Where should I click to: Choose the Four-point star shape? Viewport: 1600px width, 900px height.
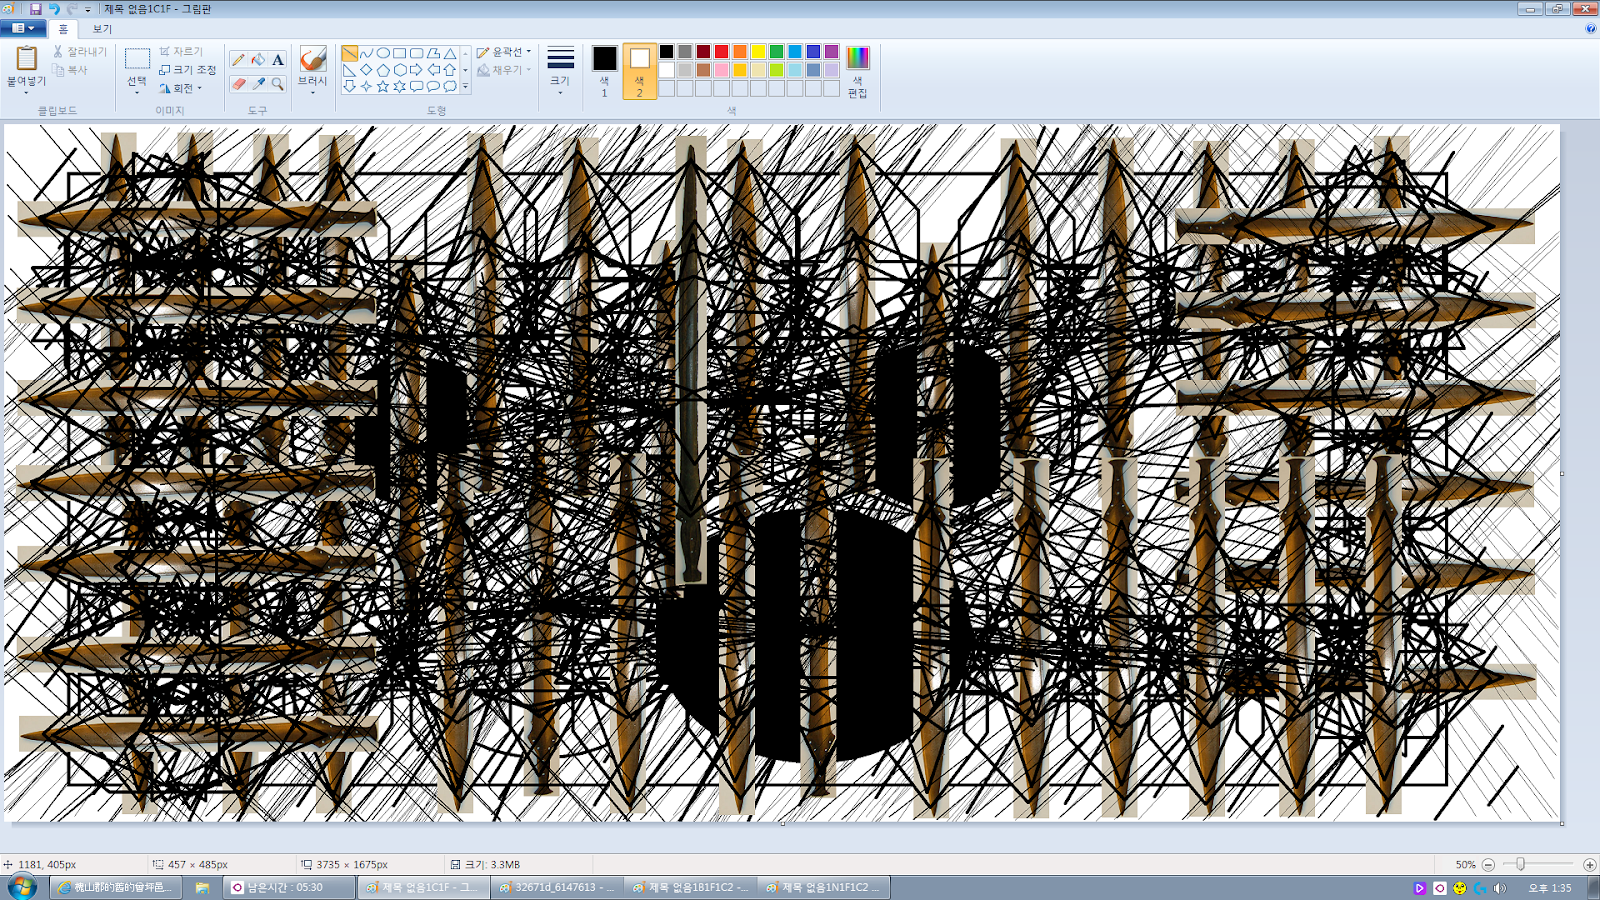tap(366, 86)
